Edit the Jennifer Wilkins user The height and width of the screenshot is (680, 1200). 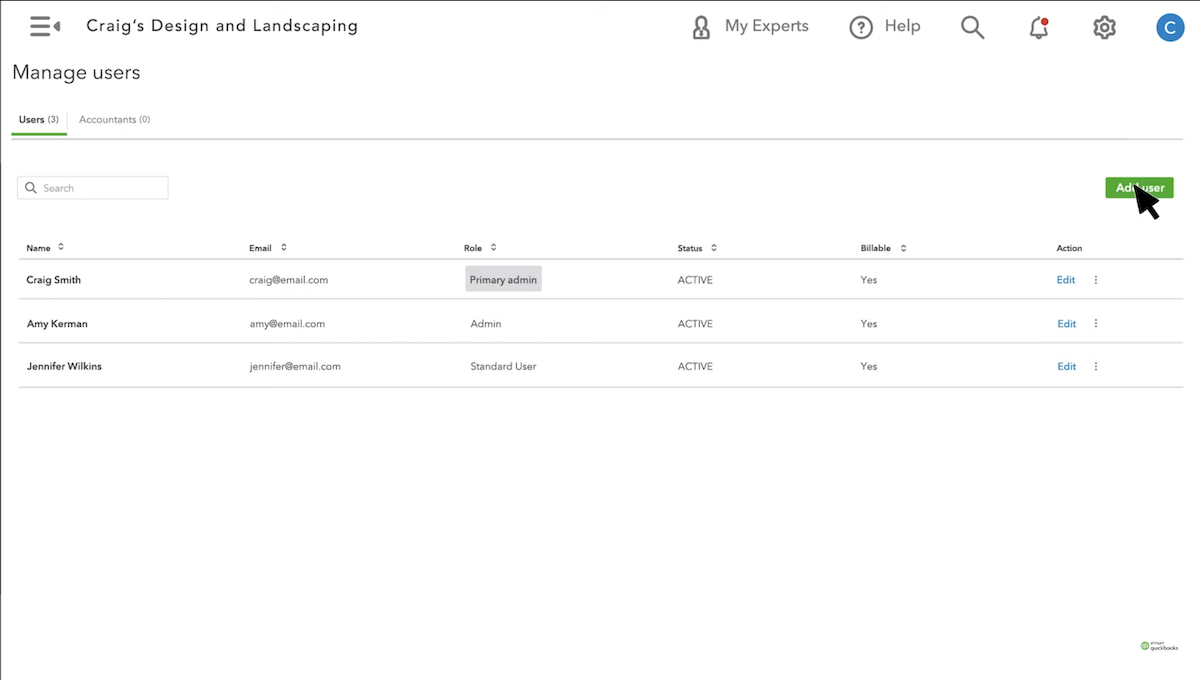[1066, 367]
